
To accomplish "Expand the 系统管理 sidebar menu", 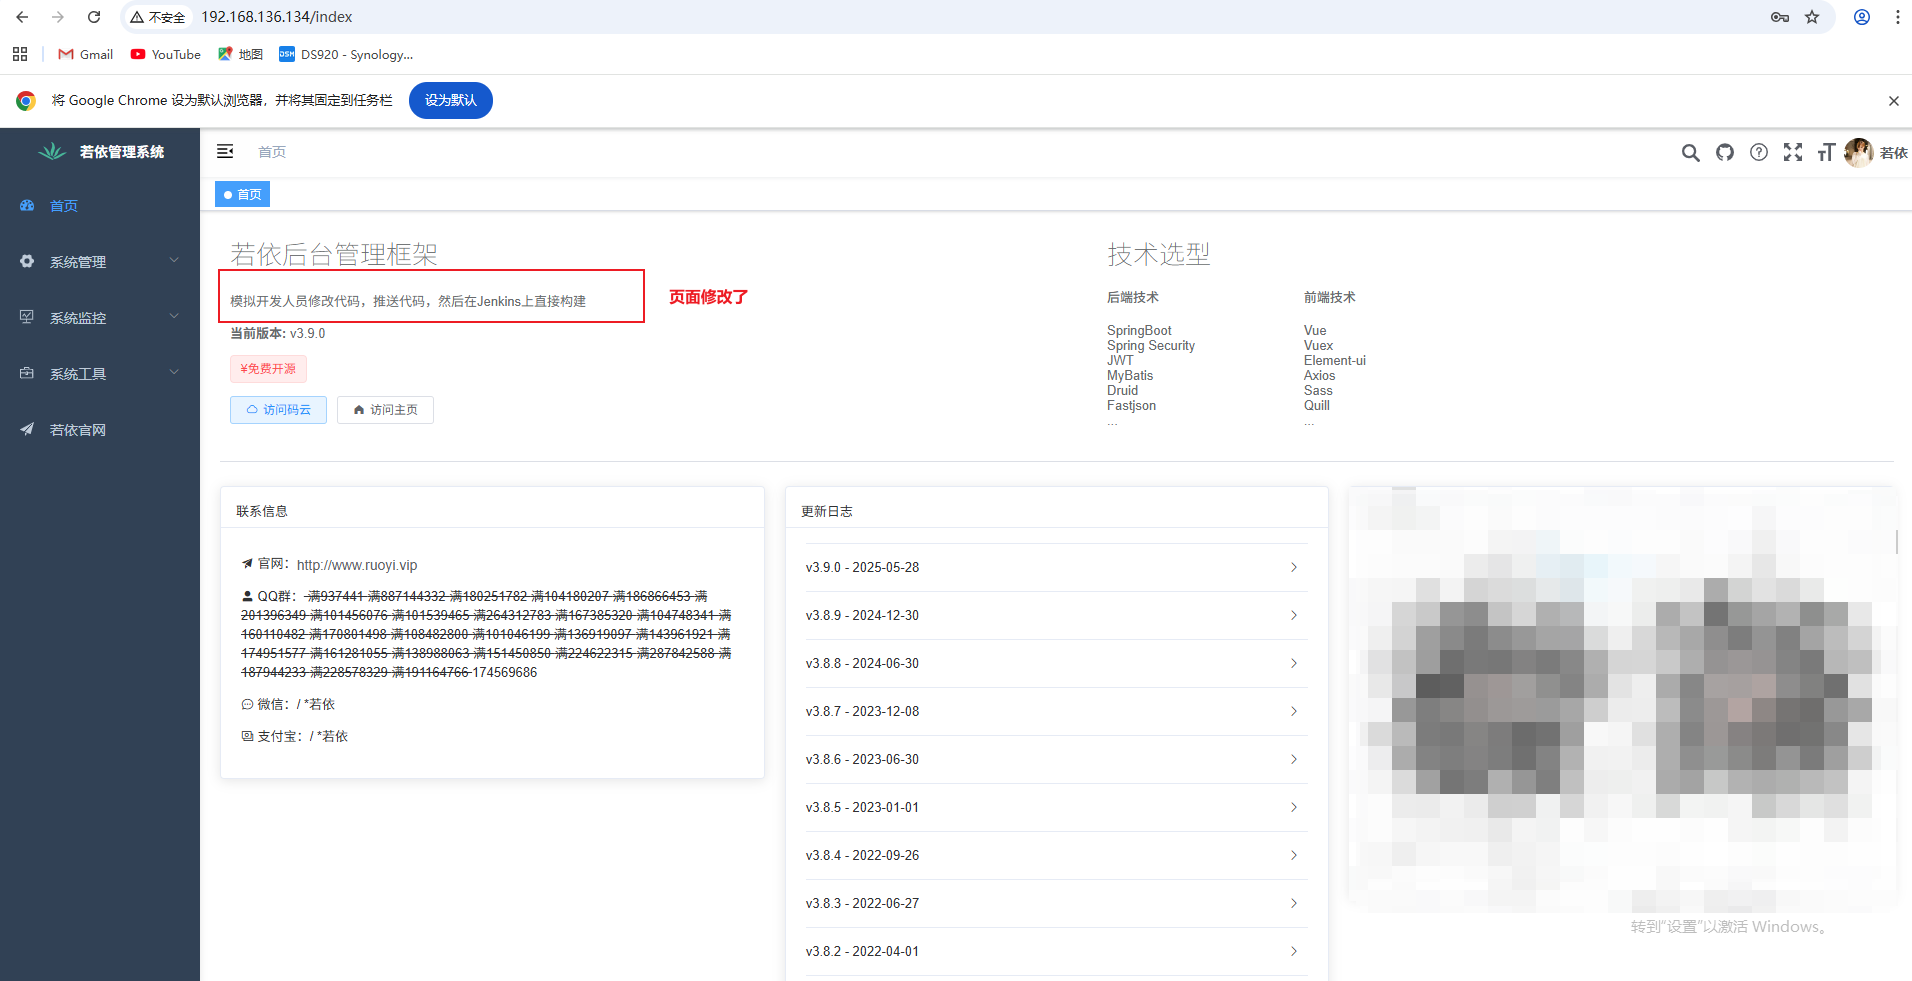I will pos(100,261).
